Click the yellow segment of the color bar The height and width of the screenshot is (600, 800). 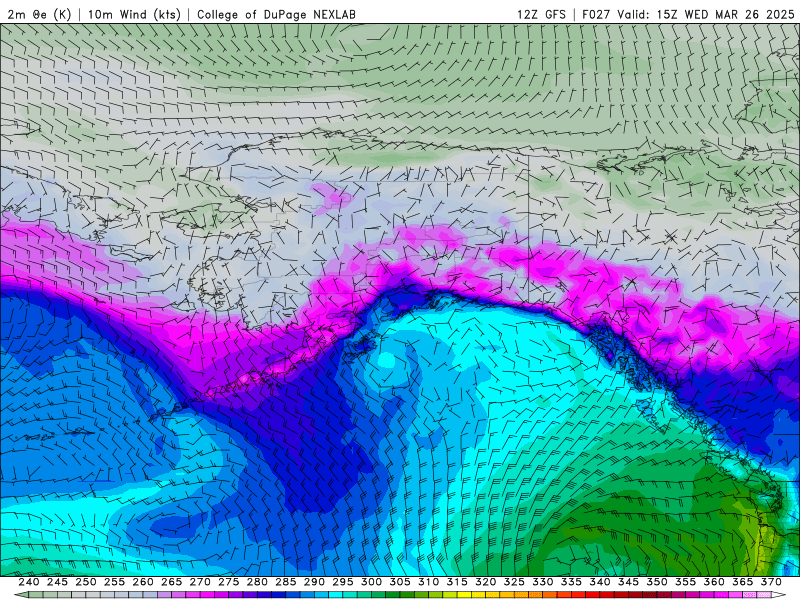[x=464, y=595]
